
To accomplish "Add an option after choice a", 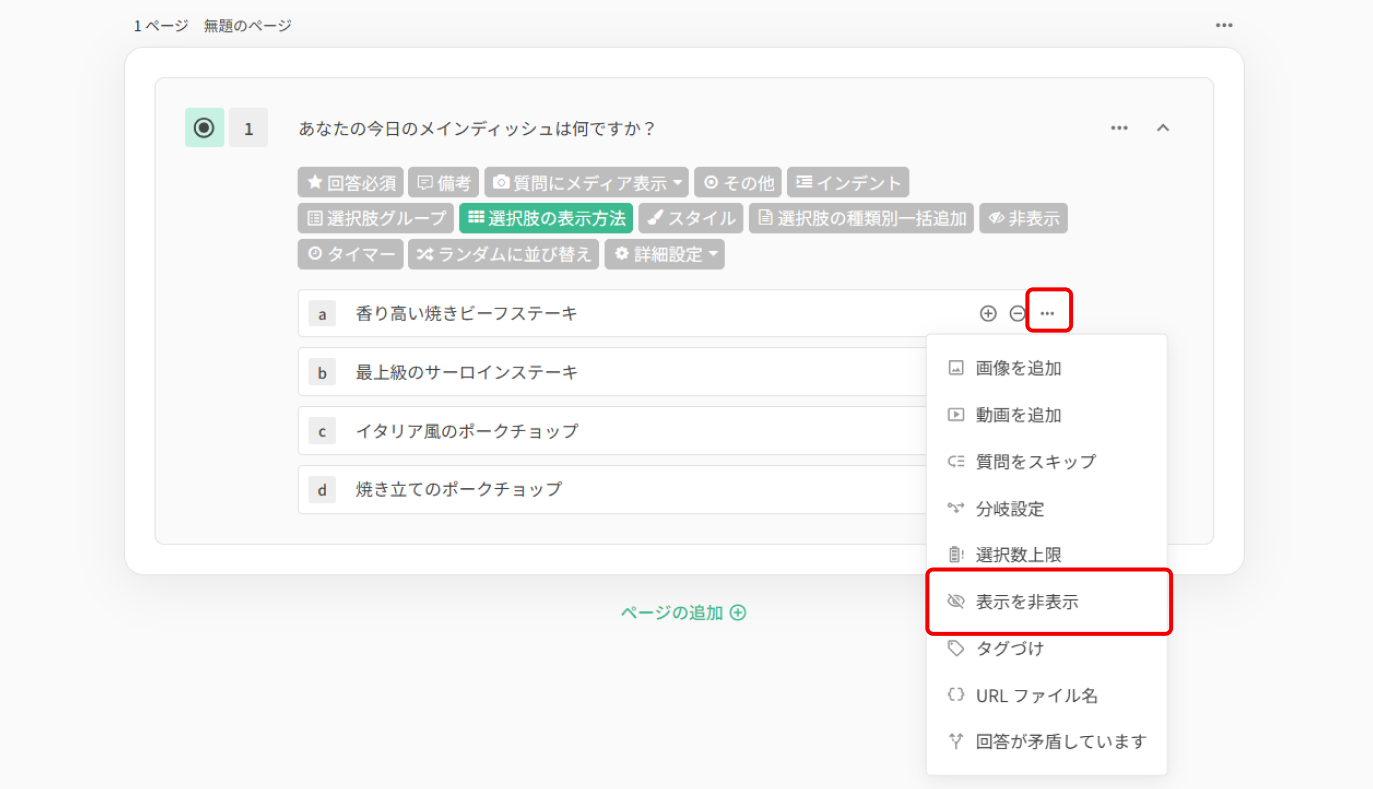I will coord(988,313).
